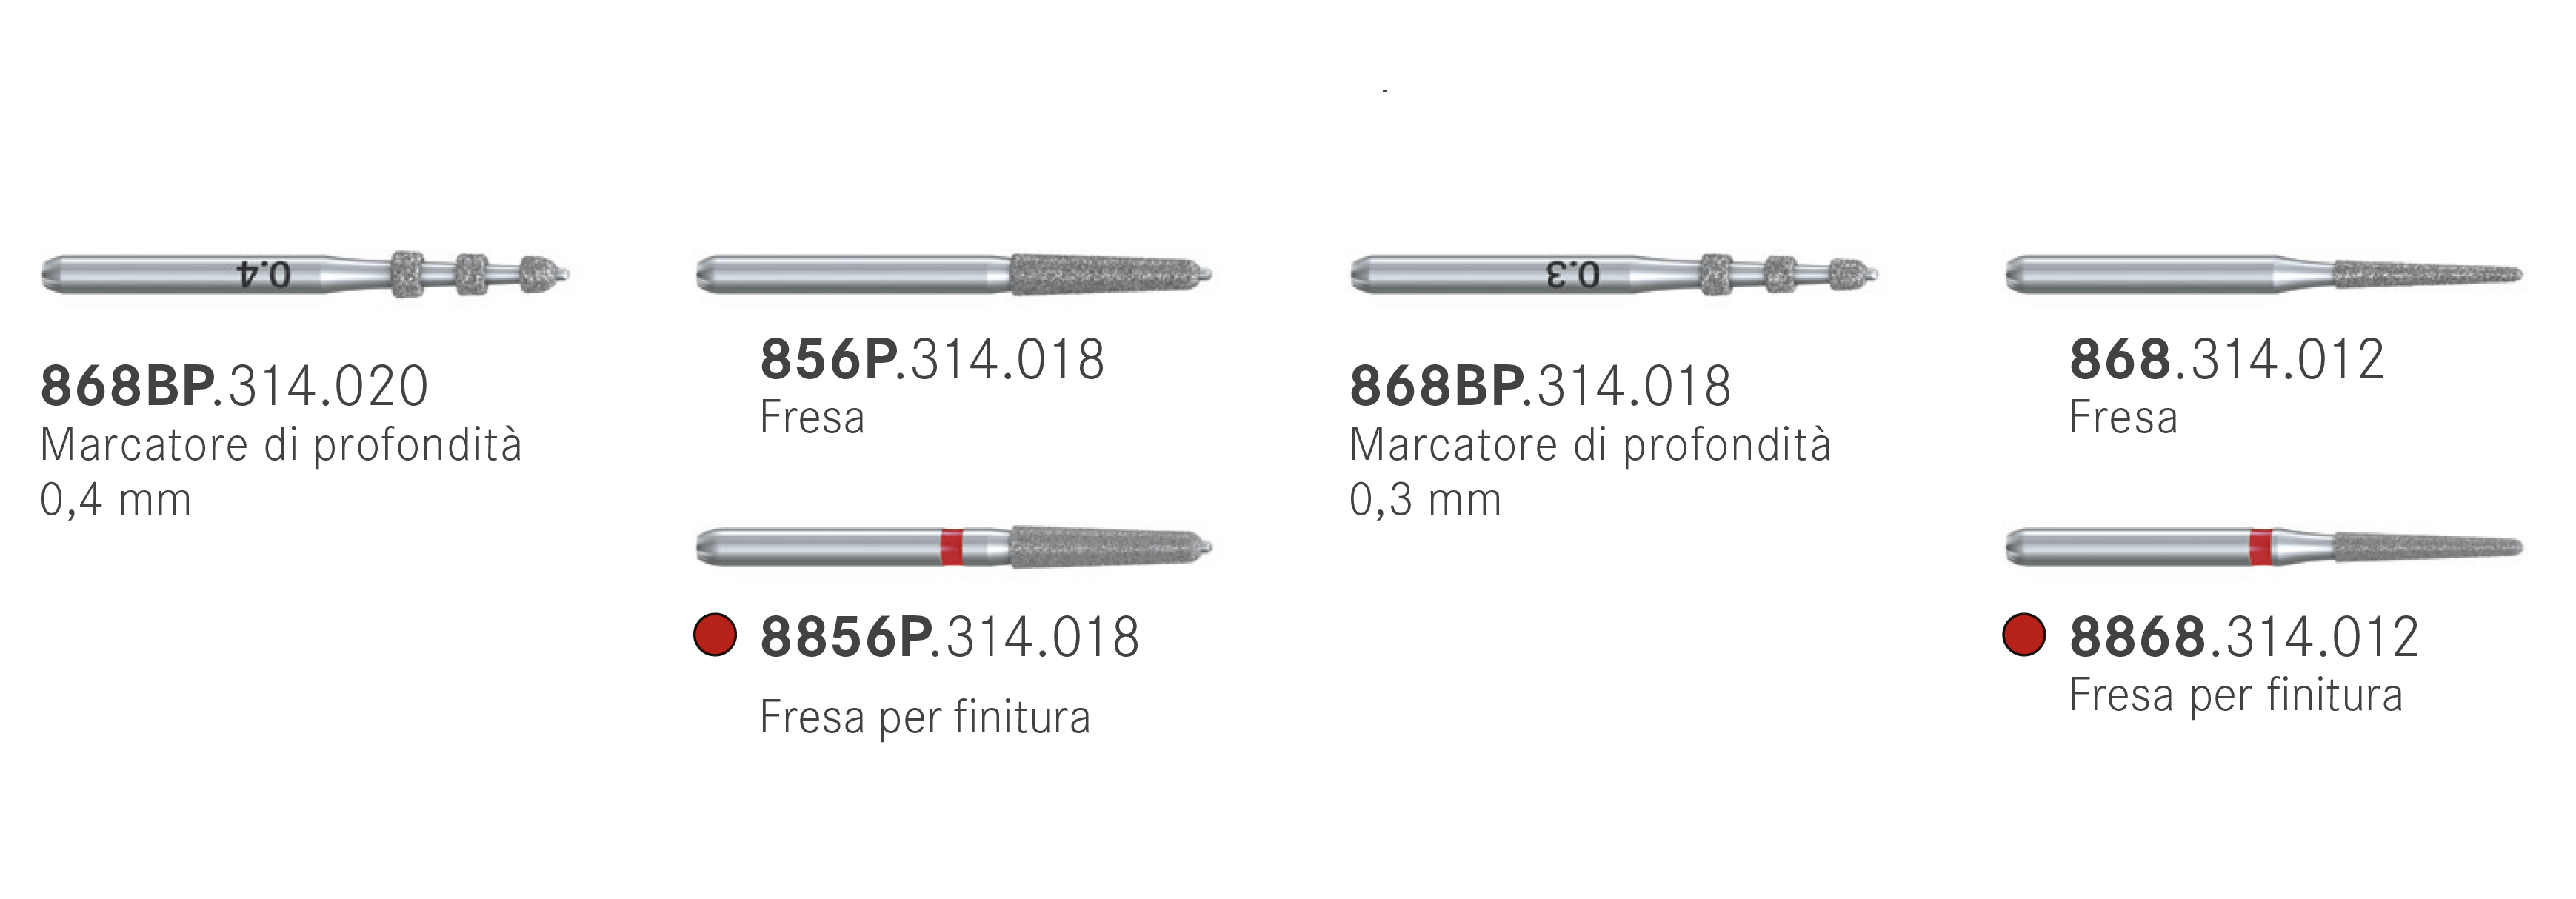Click 'Fresa' label under 868.314.012
The height and width of the screenshot is (899, 2576).
[x=2123, y=417]
